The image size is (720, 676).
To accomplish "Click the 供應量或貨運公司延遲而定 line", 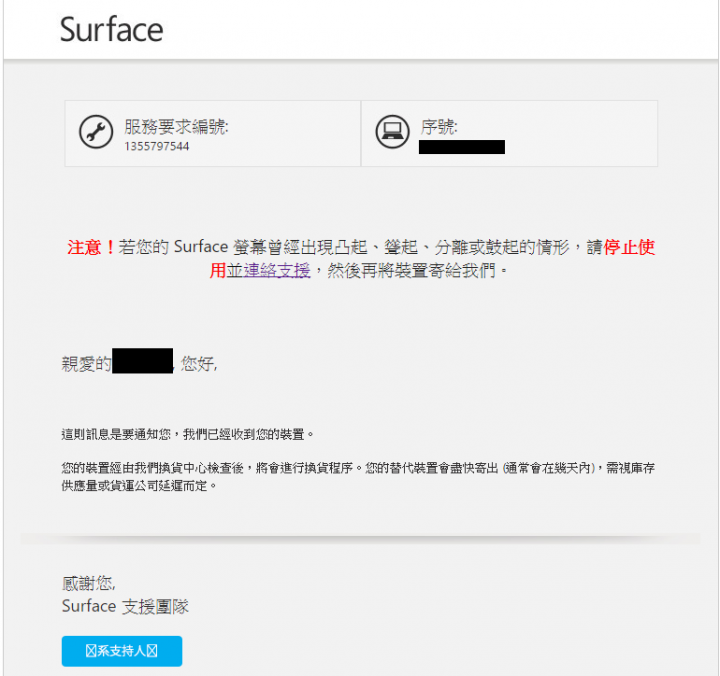I will (139, 485).
